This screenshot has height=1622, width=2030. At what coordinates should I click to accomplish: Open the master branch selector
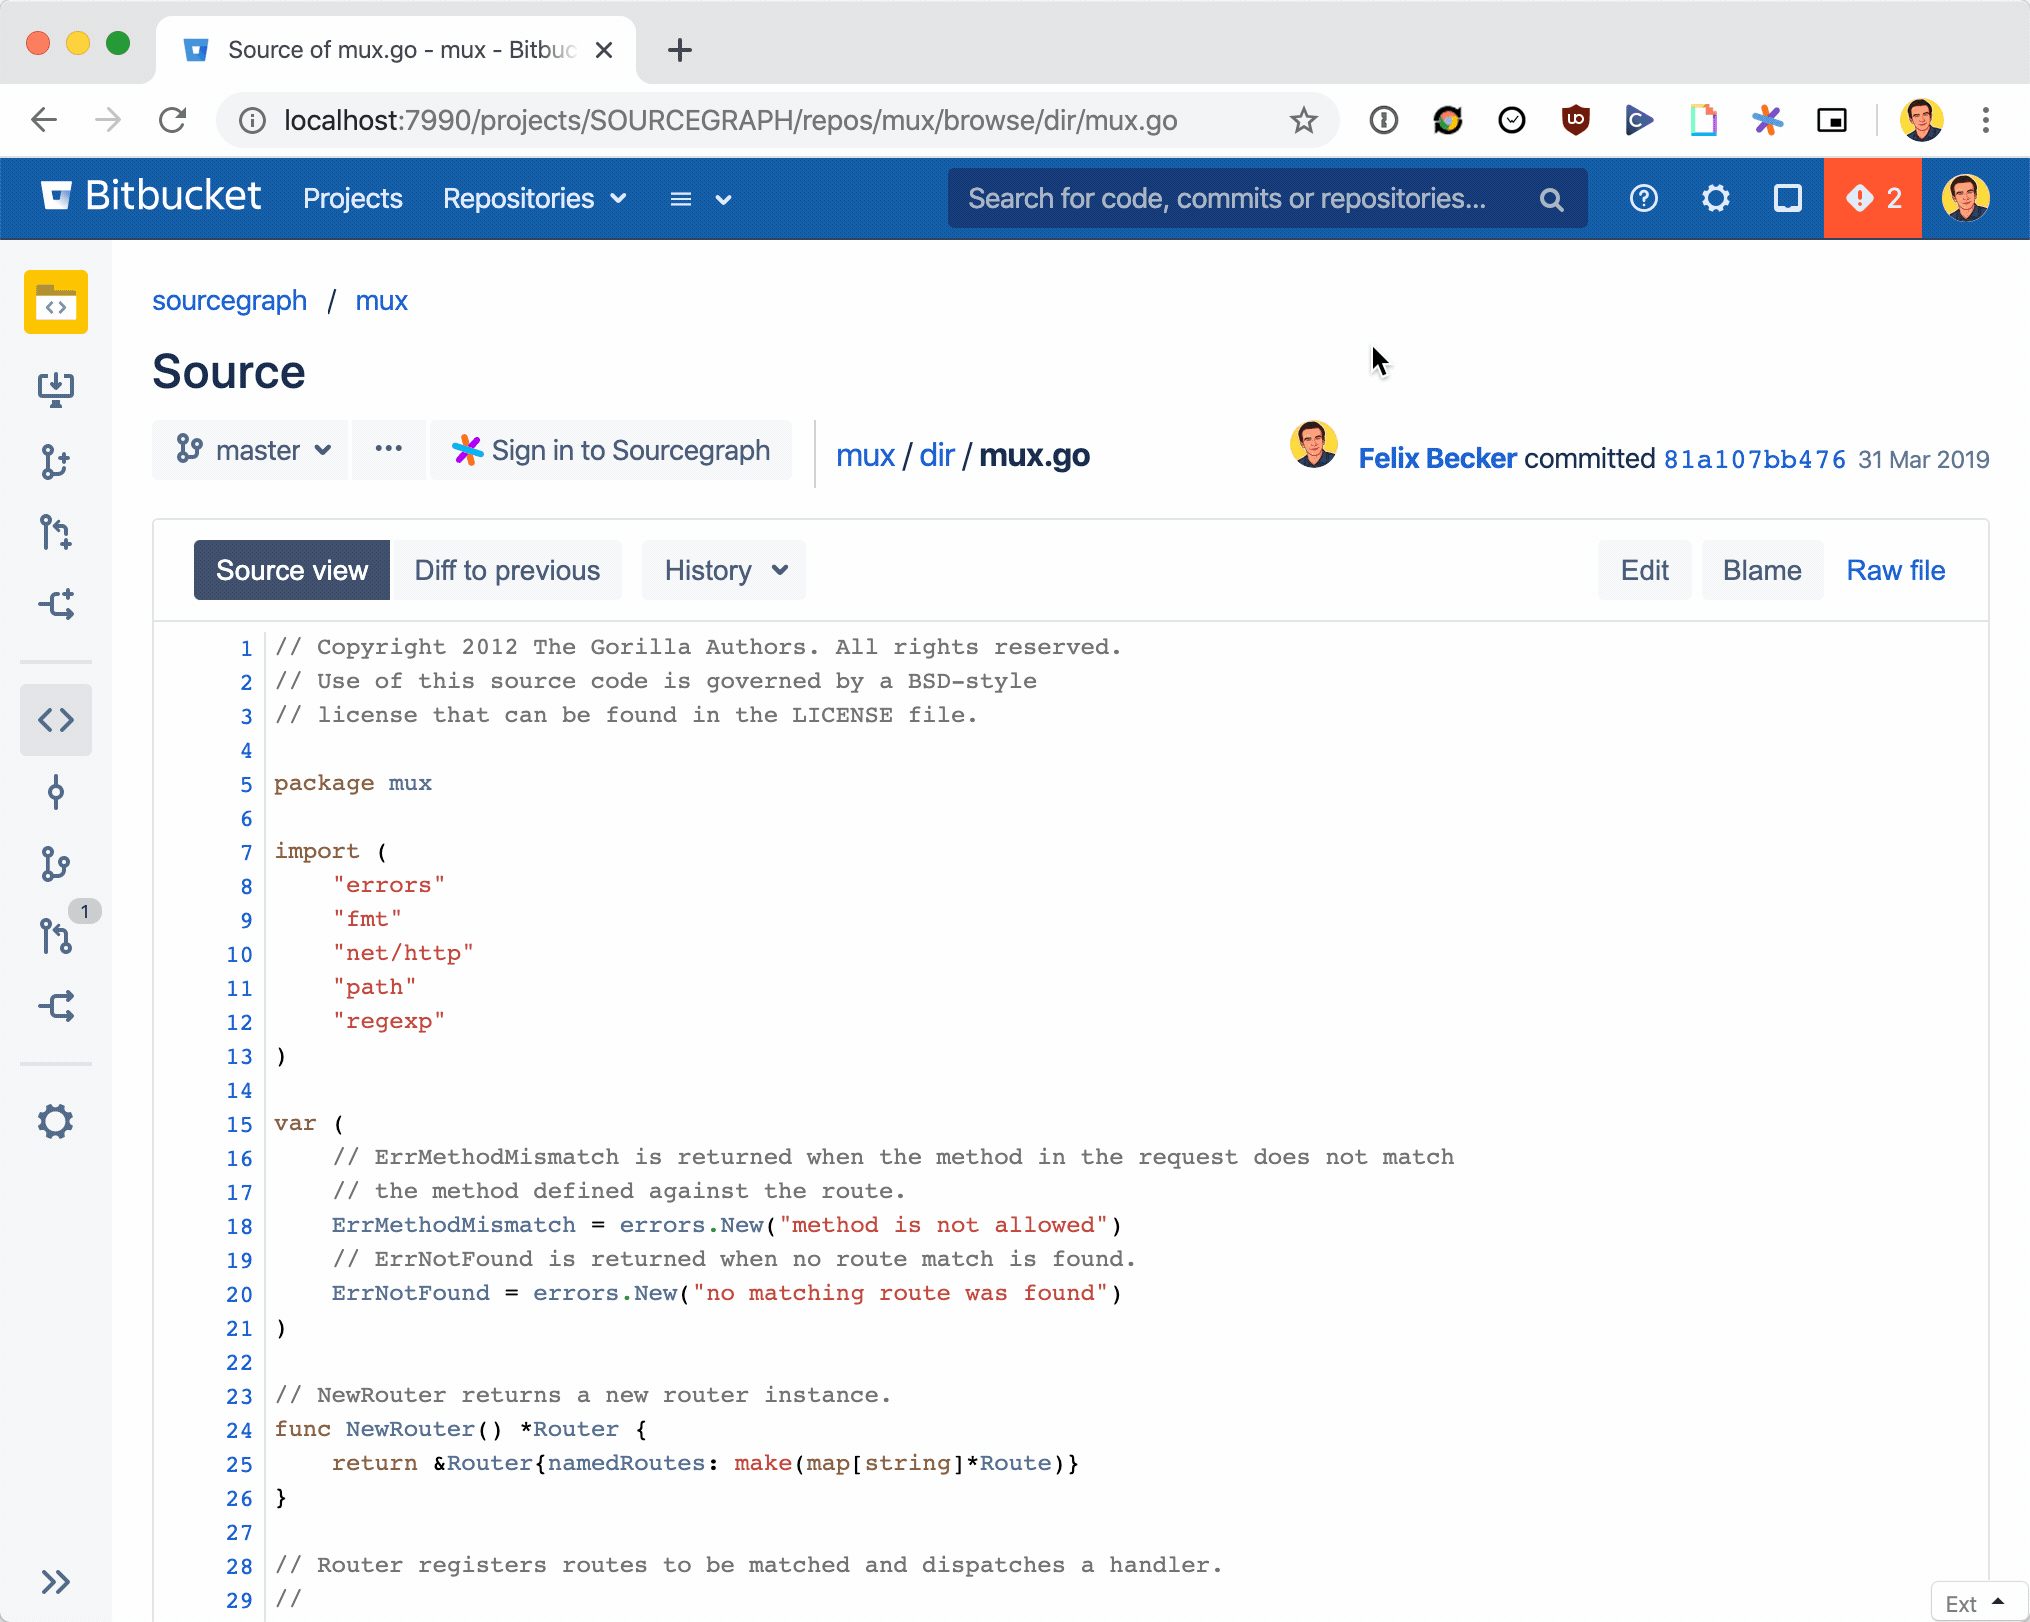[x=252, y=450]
